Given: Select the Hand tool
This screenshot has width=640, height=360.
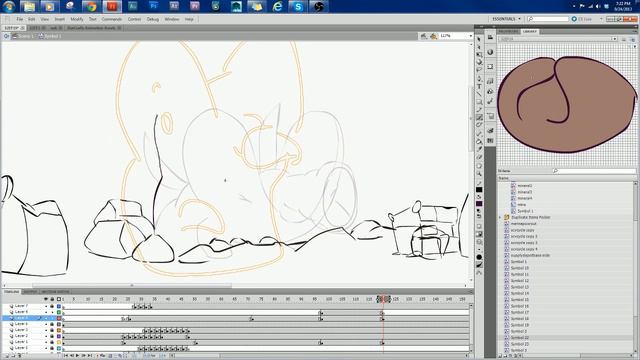Looking at the screenshot, I should point(479,166).
